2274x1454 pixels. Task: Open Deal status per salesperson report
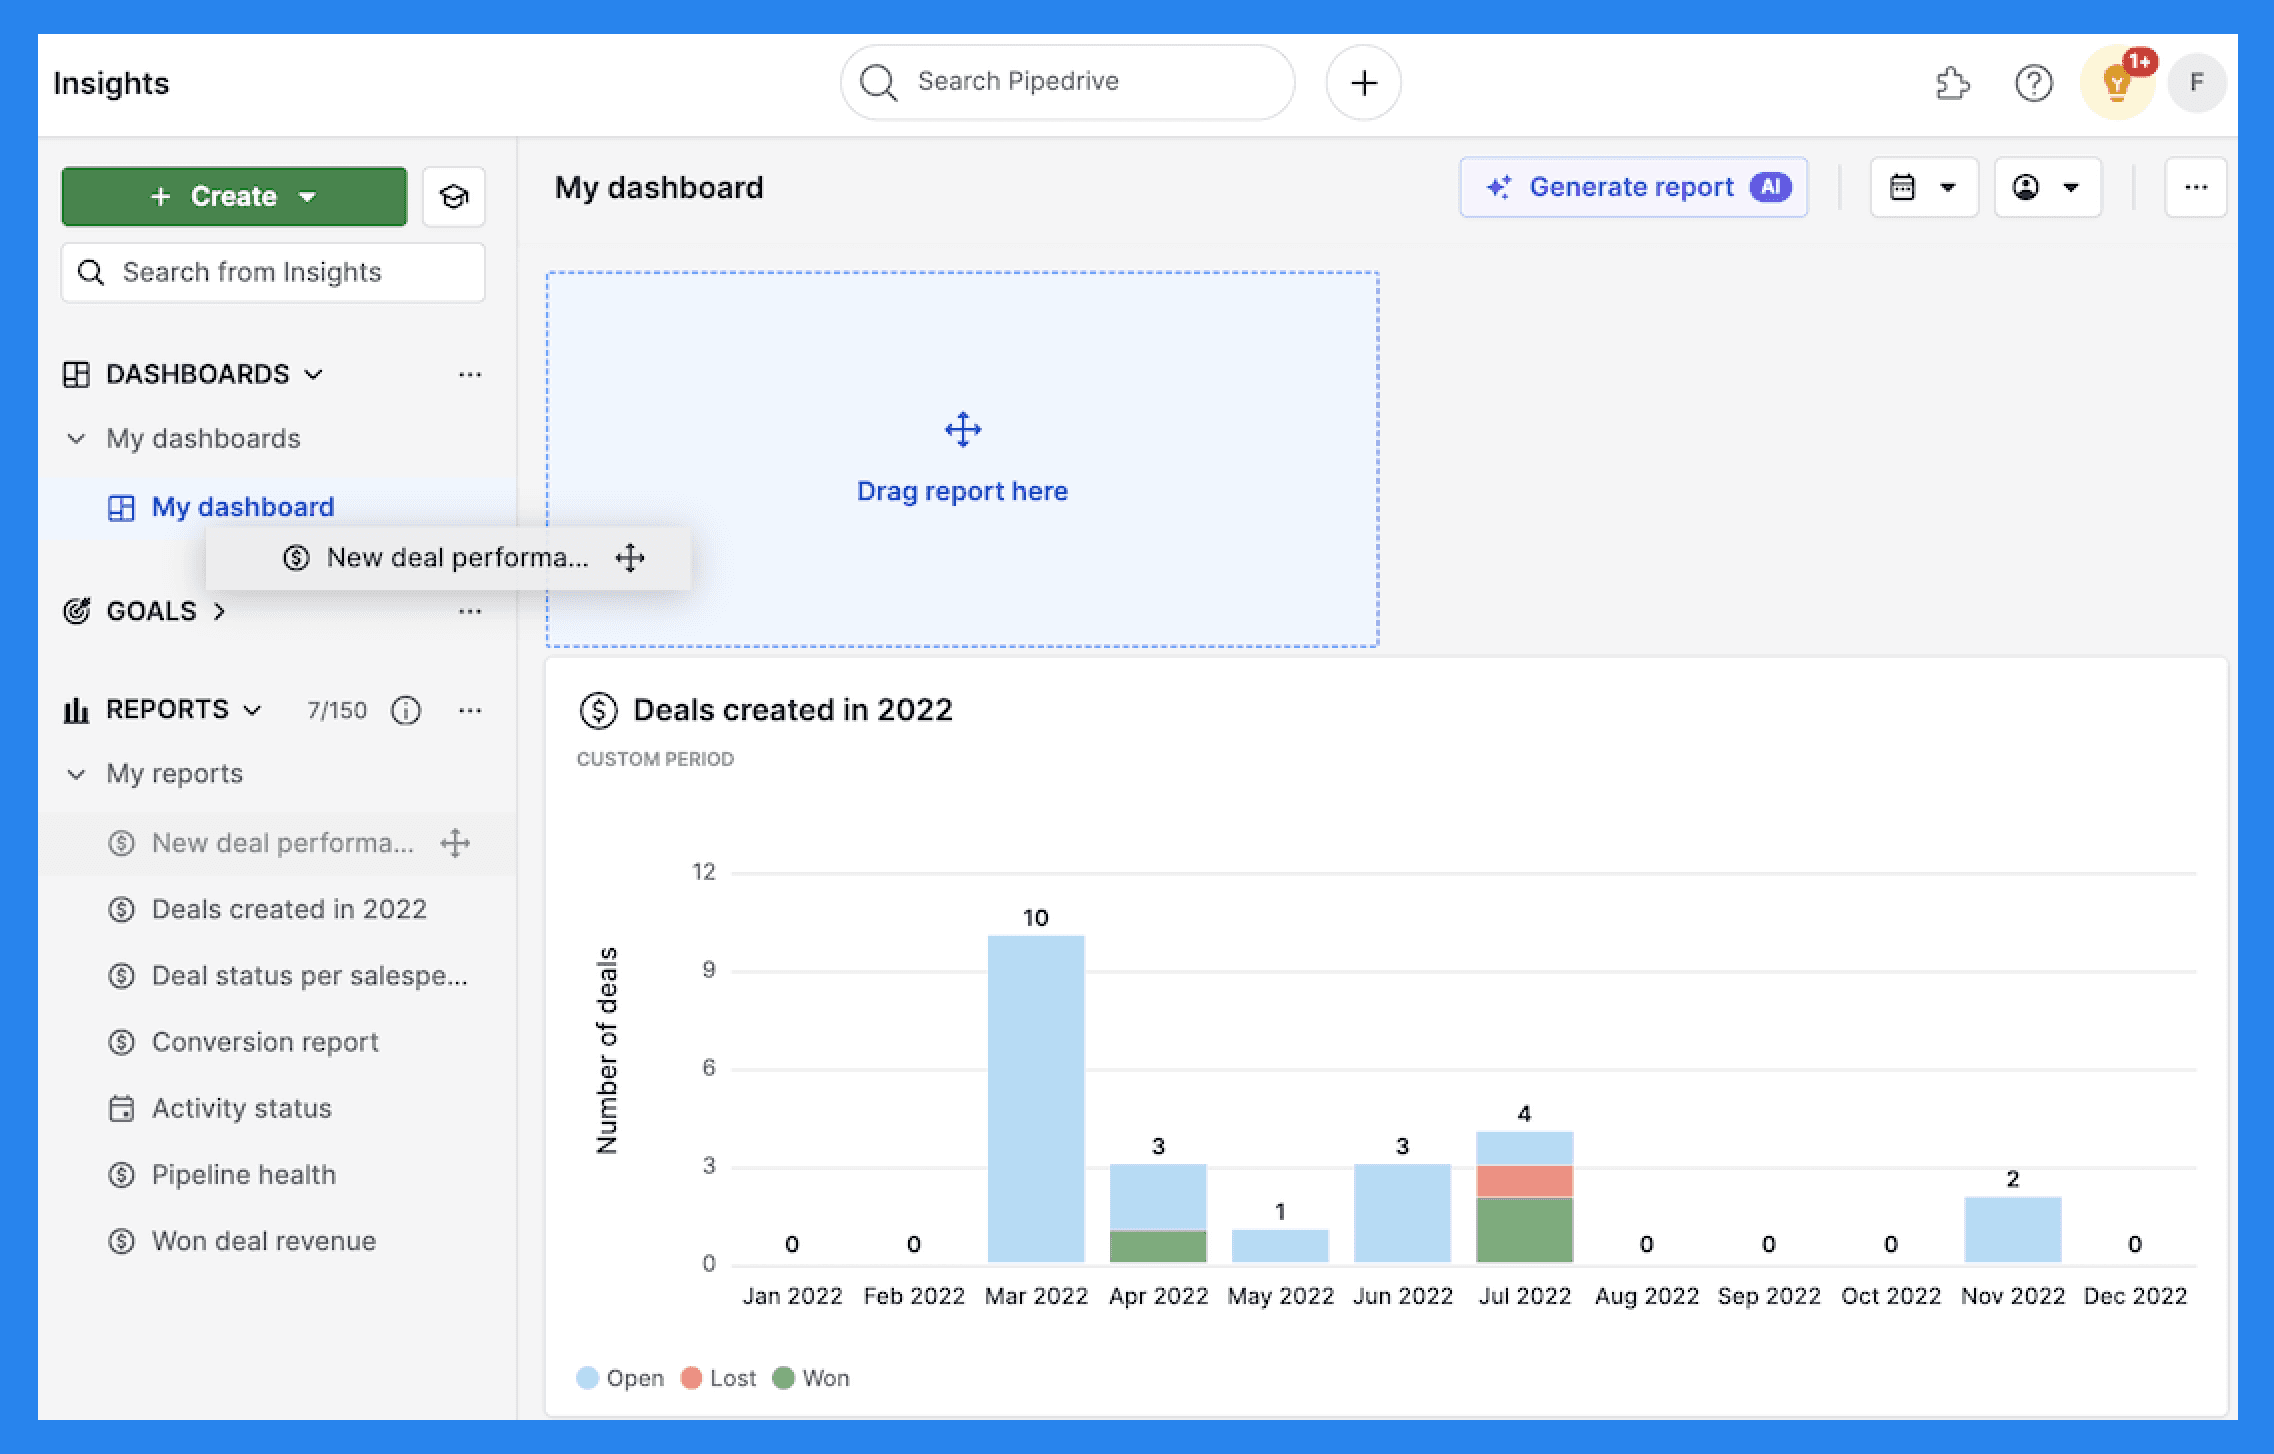pos(310,976)
